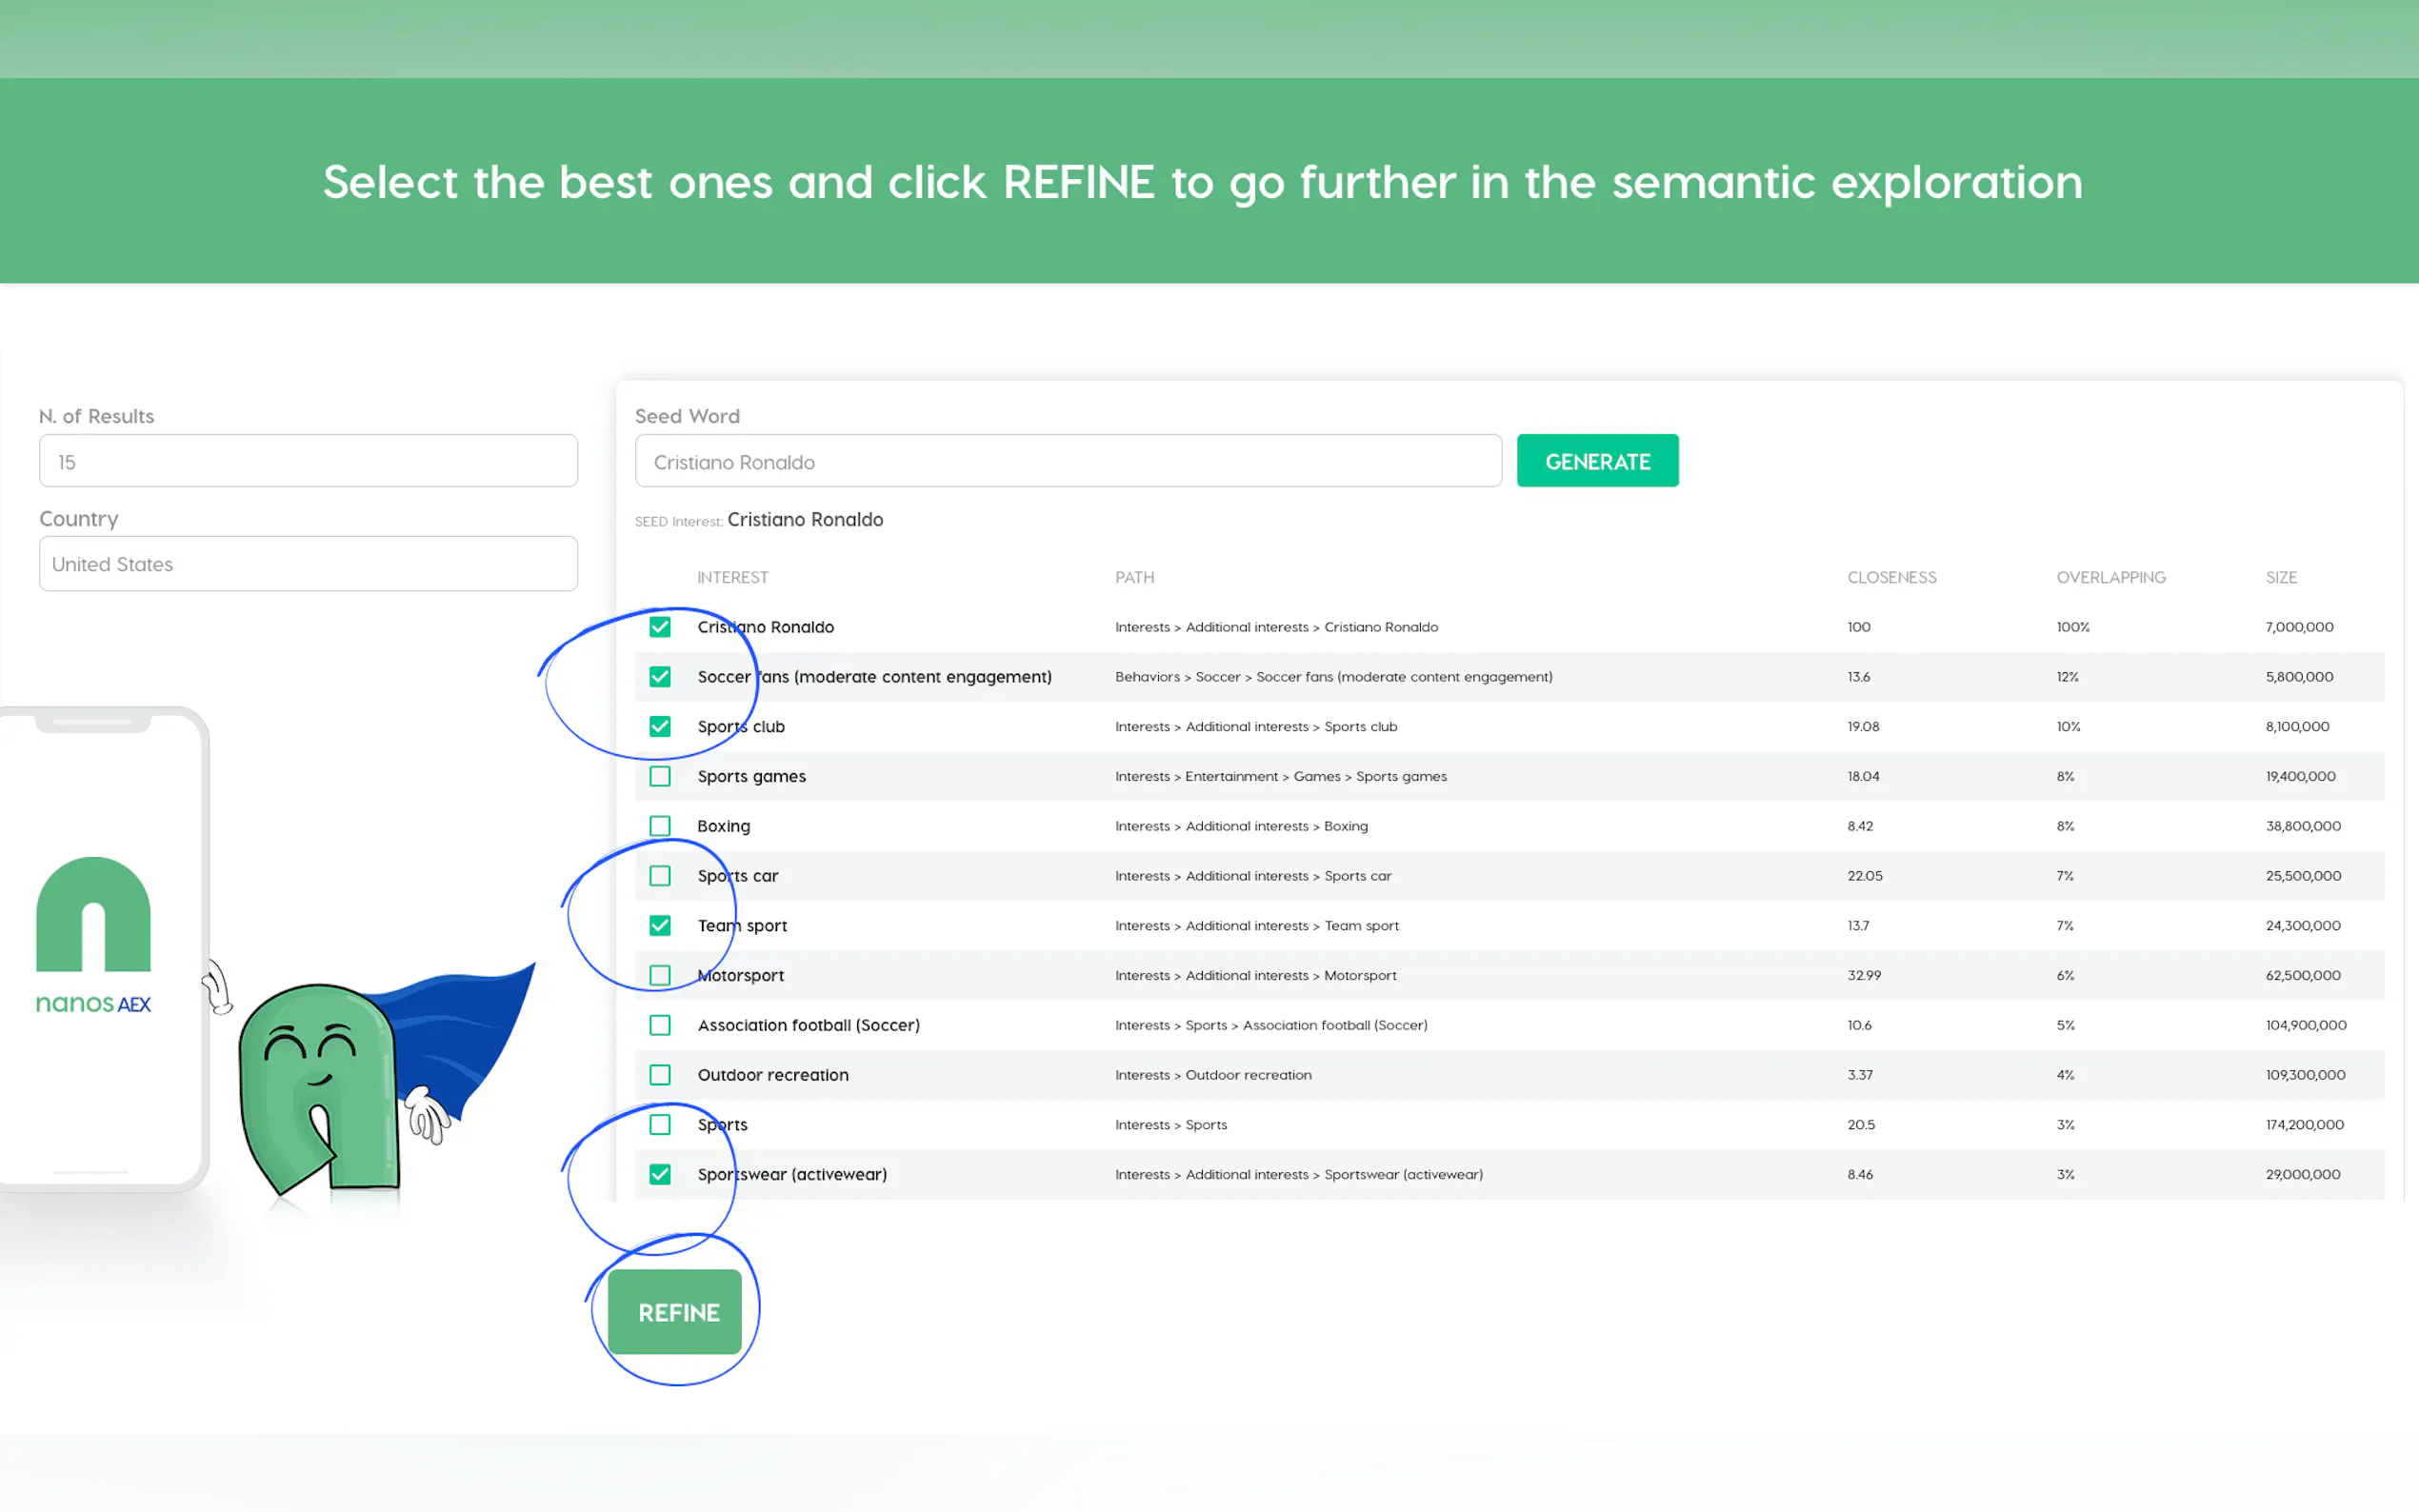Sort by the CLOSENESS column header
This screenshot has height=1512, width=2419.
tap(1891, 577)
